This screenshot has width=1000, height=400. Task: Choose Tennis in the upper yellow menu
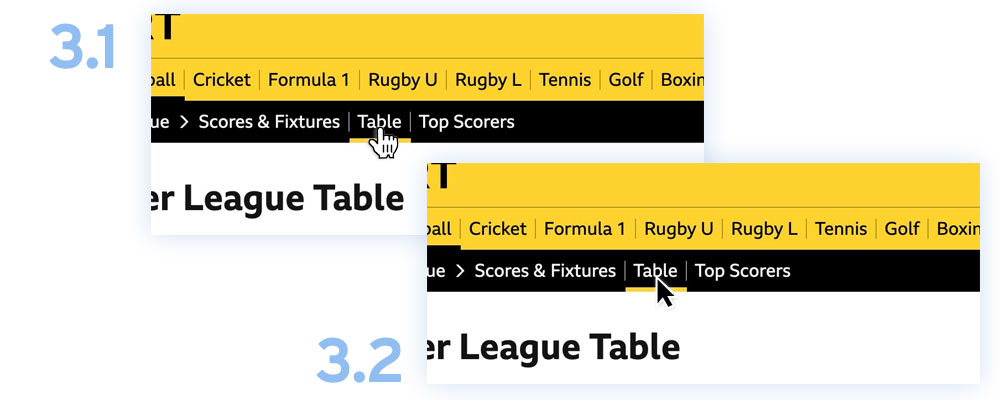click(565, 80)
